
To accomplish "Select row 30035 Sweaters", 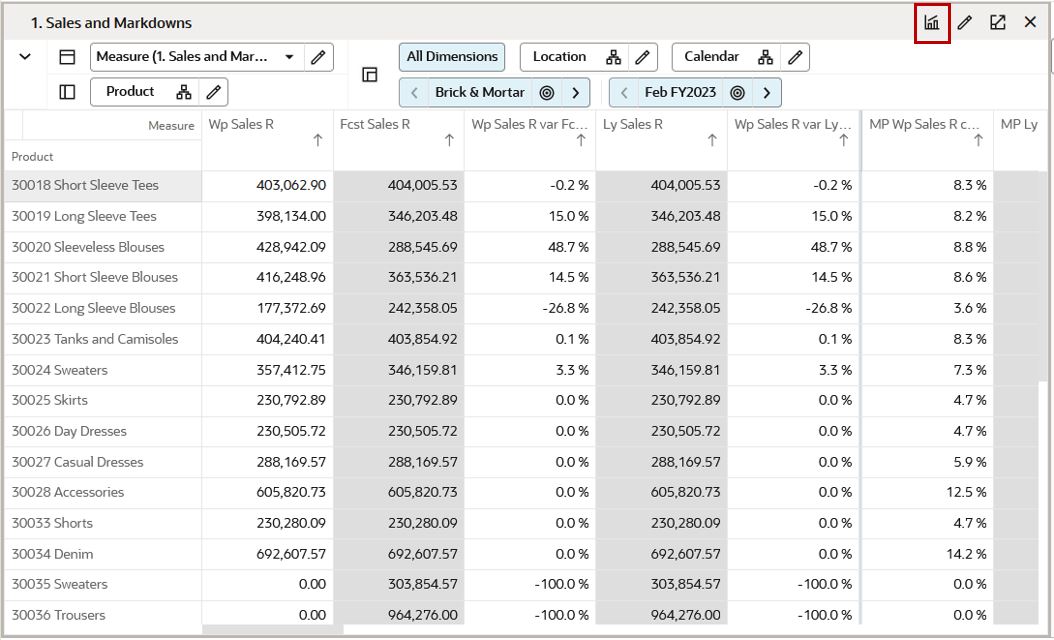I will click(x=103, y=585).
